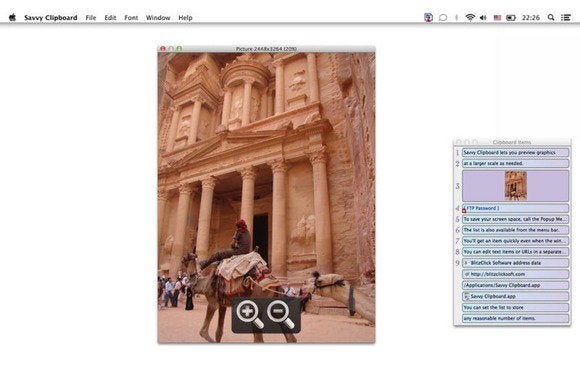Open Spotlight search magnifier
Screen dimensions: 580x388
[x=551, y=17]
